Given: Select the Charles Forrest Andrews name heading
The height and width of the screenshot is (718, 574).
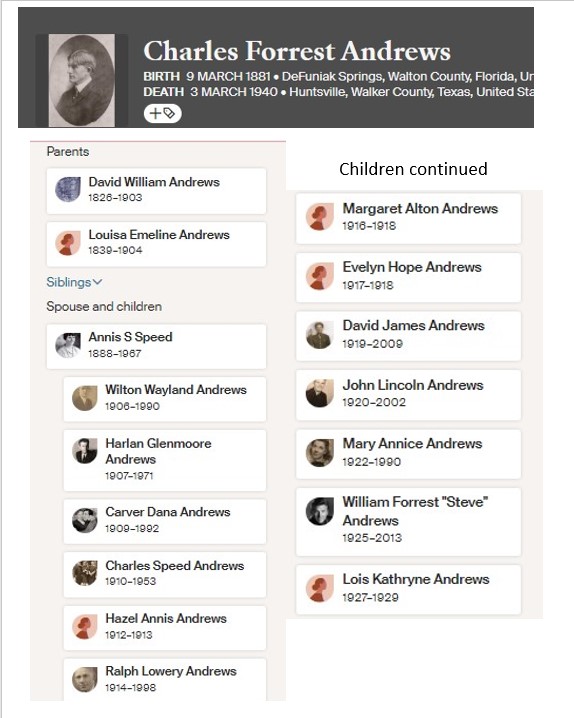Looking at the screenshot, I should tap(297, 50).
